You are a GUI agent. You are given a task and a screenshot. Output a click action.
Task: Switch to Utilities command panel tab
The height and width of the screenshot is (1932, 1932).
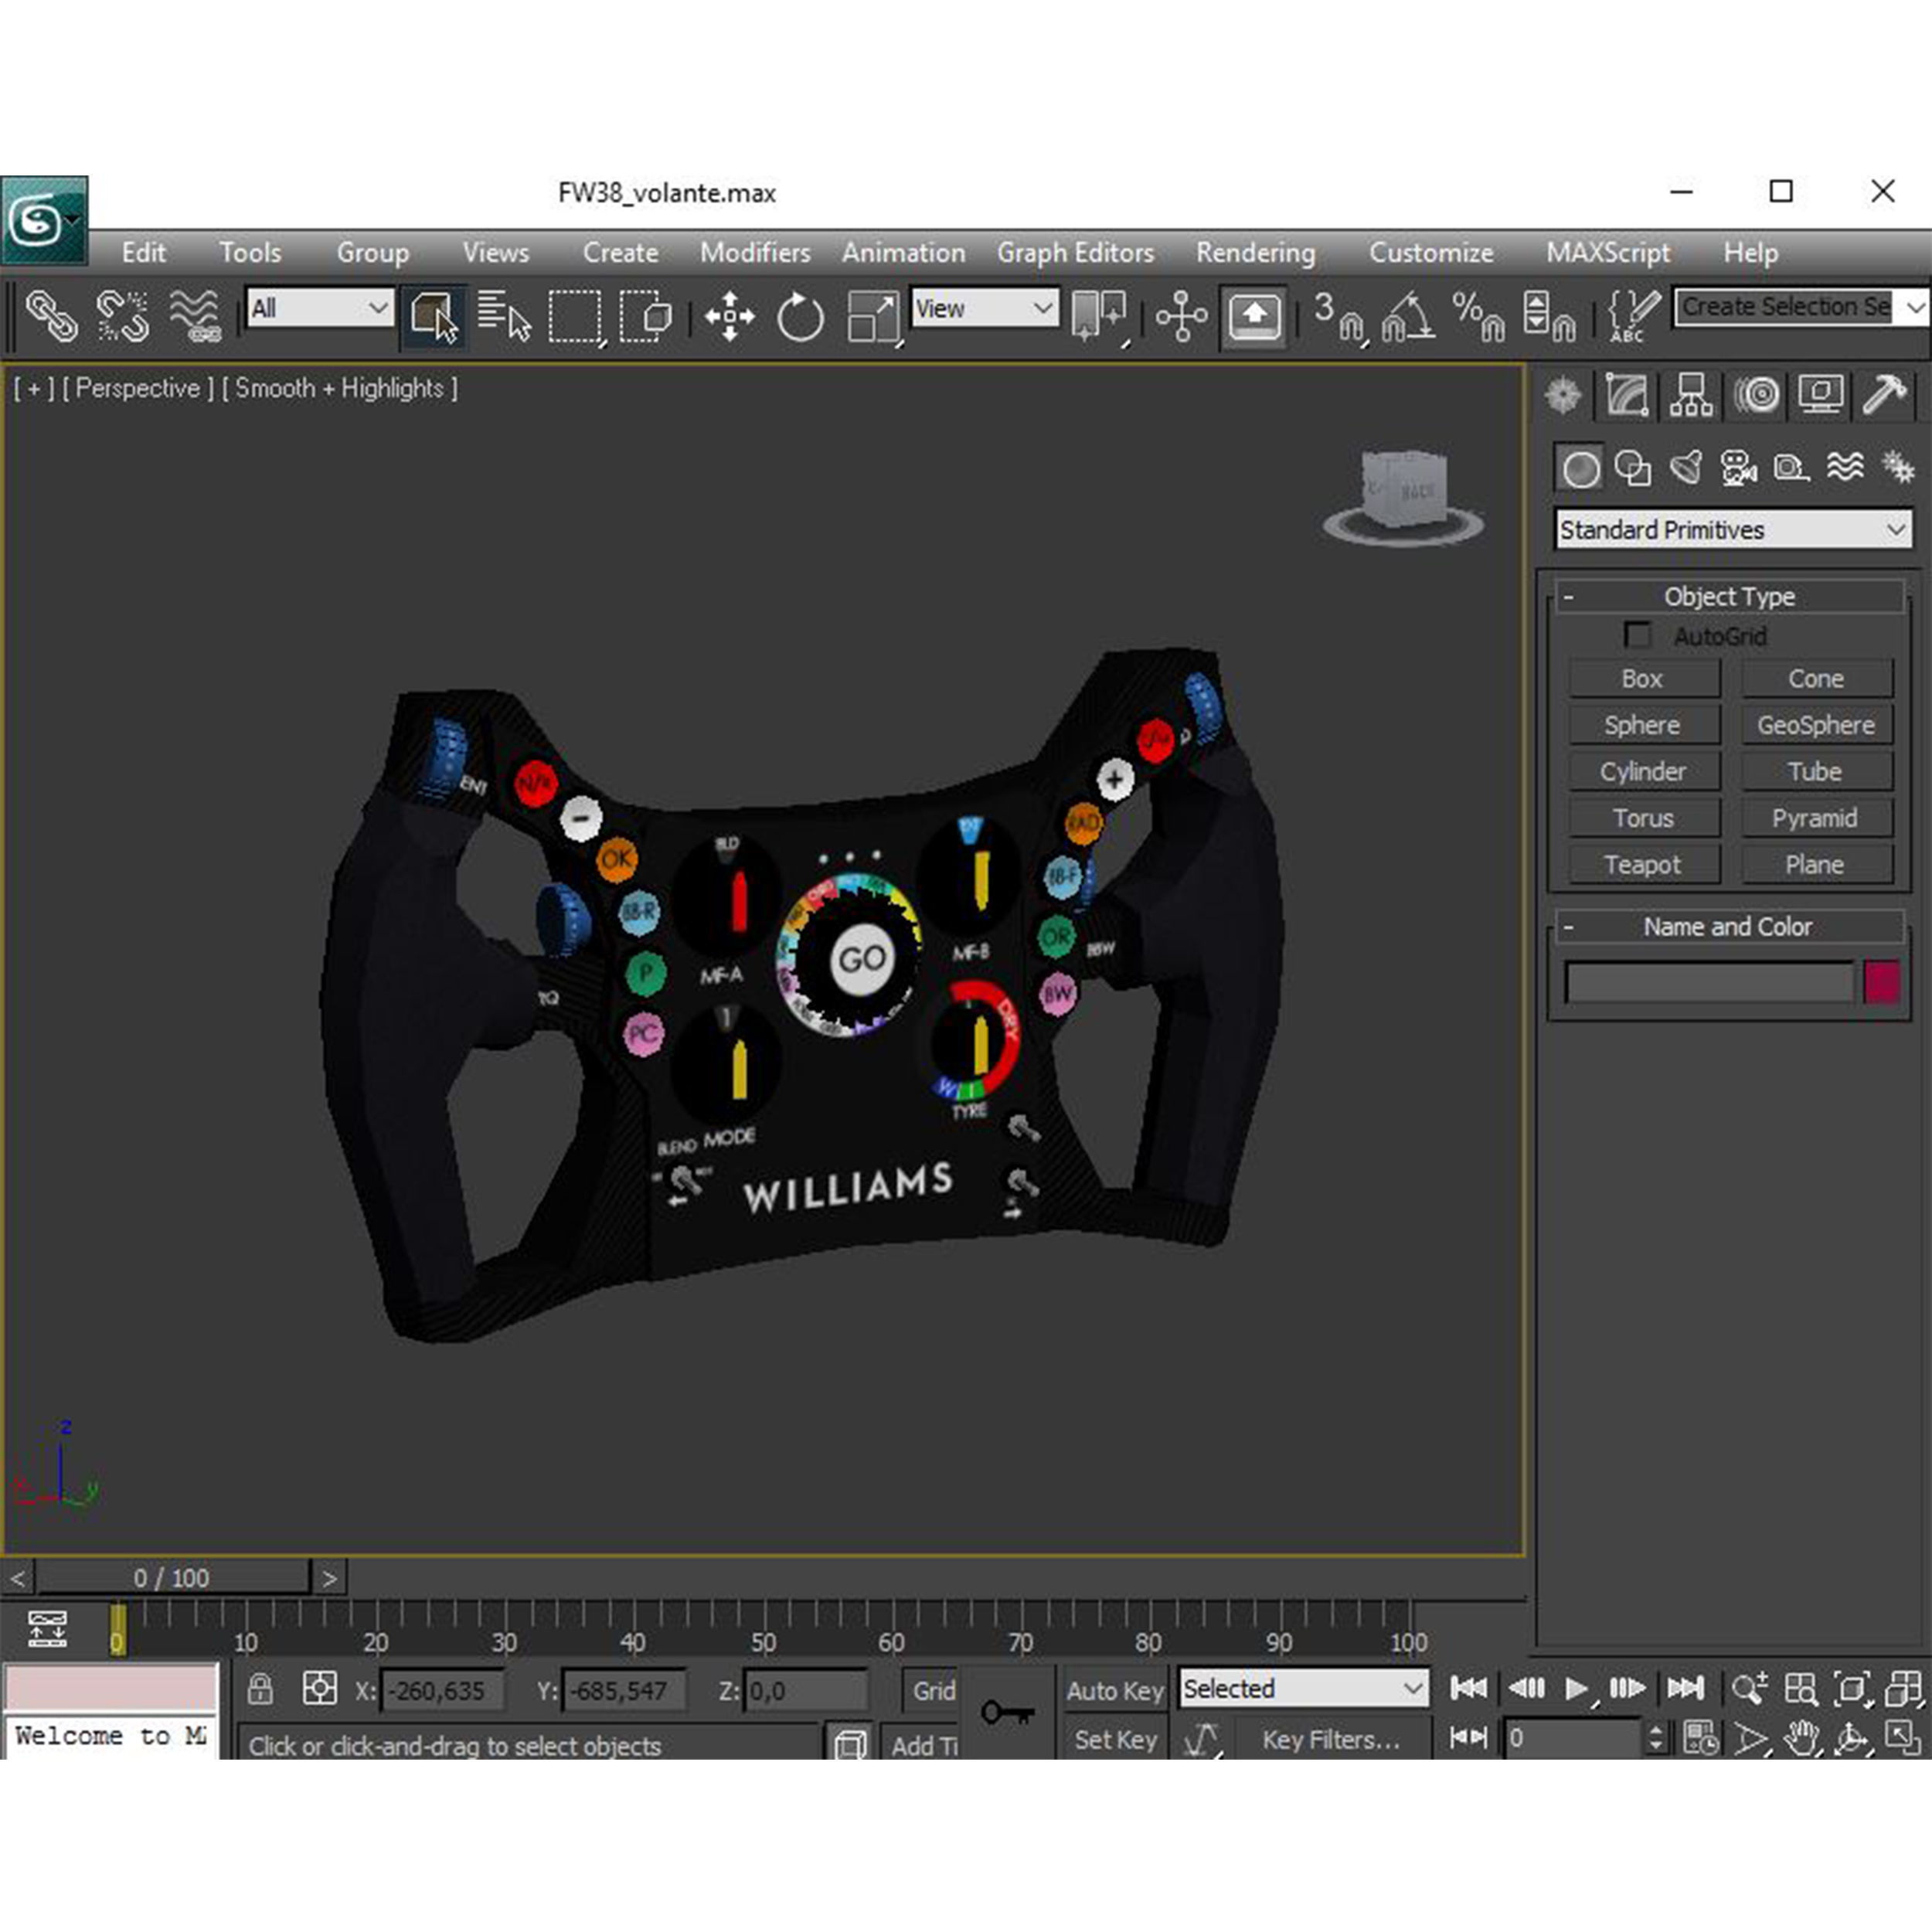(x=1884, y=395)
